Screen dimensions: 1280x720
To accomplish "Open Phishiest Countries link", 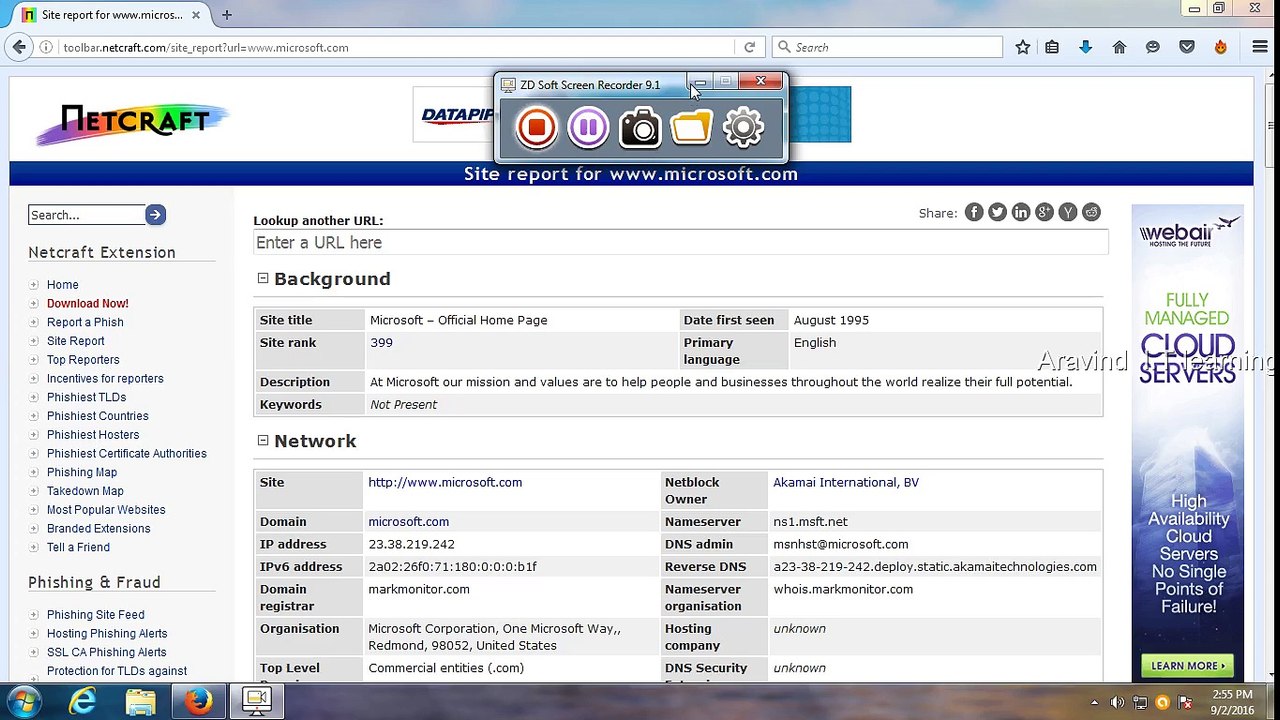I will pyautogui.click(x=97, y=416).
